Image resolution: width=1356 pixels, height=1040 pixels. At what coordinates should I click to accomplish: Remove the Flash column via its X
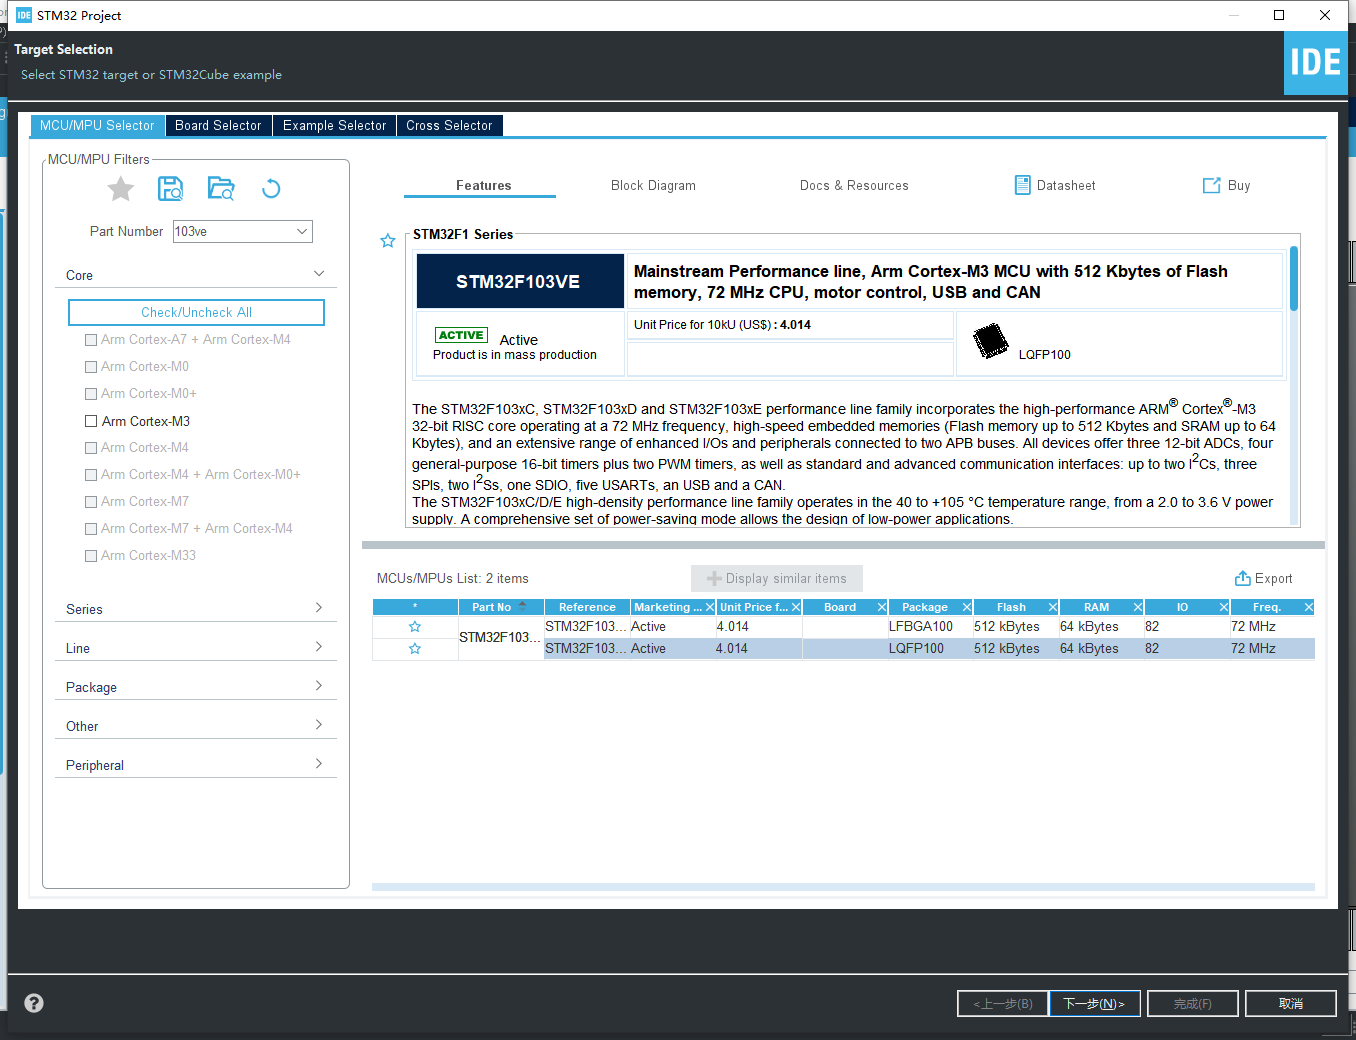(1053, 607)
